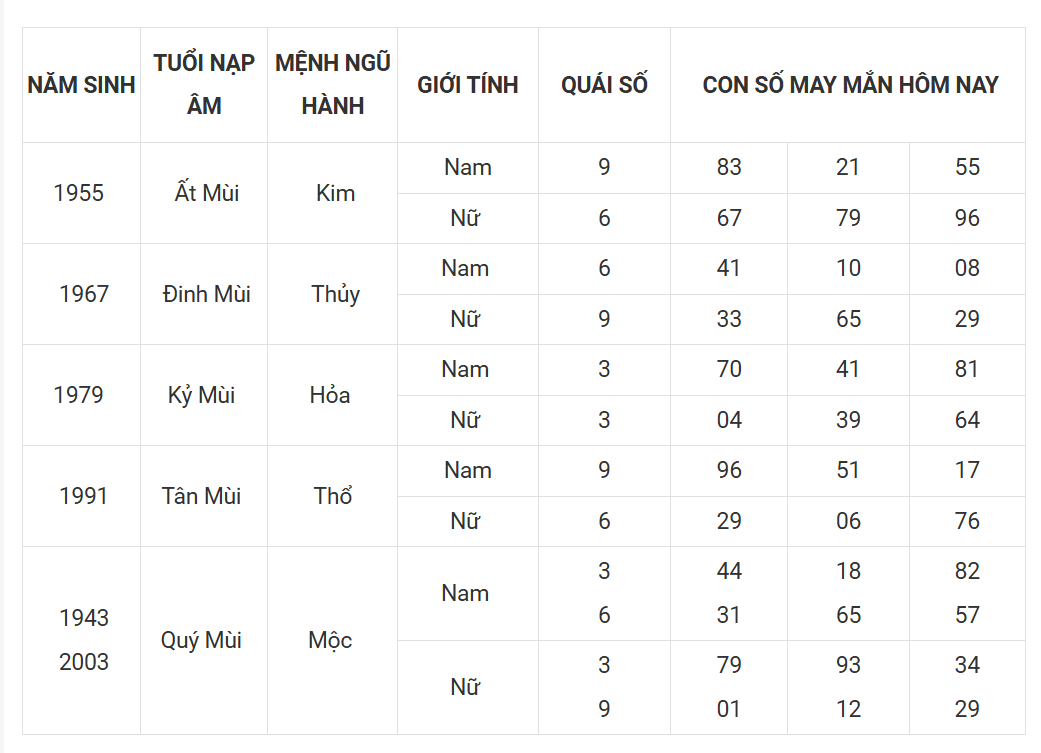Viewport: 1041px width, 753px height.
Task: Select the GIỚI TÍNH column header
Action: point(467,85)
